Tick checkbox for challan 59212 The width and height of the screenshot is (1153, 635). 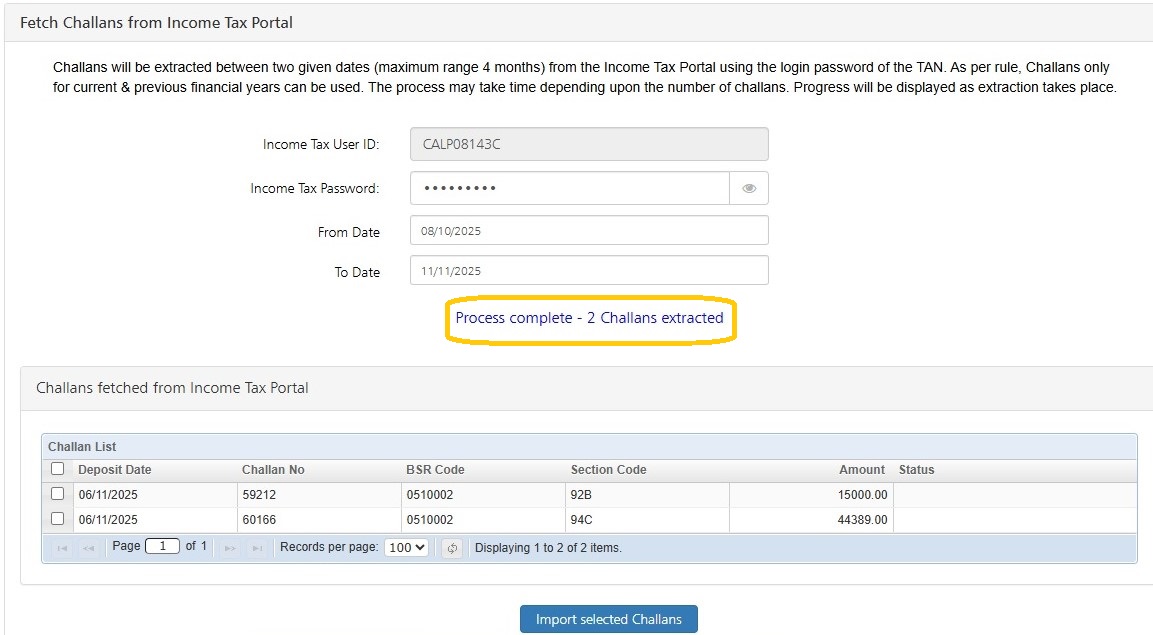coord(57,494)
